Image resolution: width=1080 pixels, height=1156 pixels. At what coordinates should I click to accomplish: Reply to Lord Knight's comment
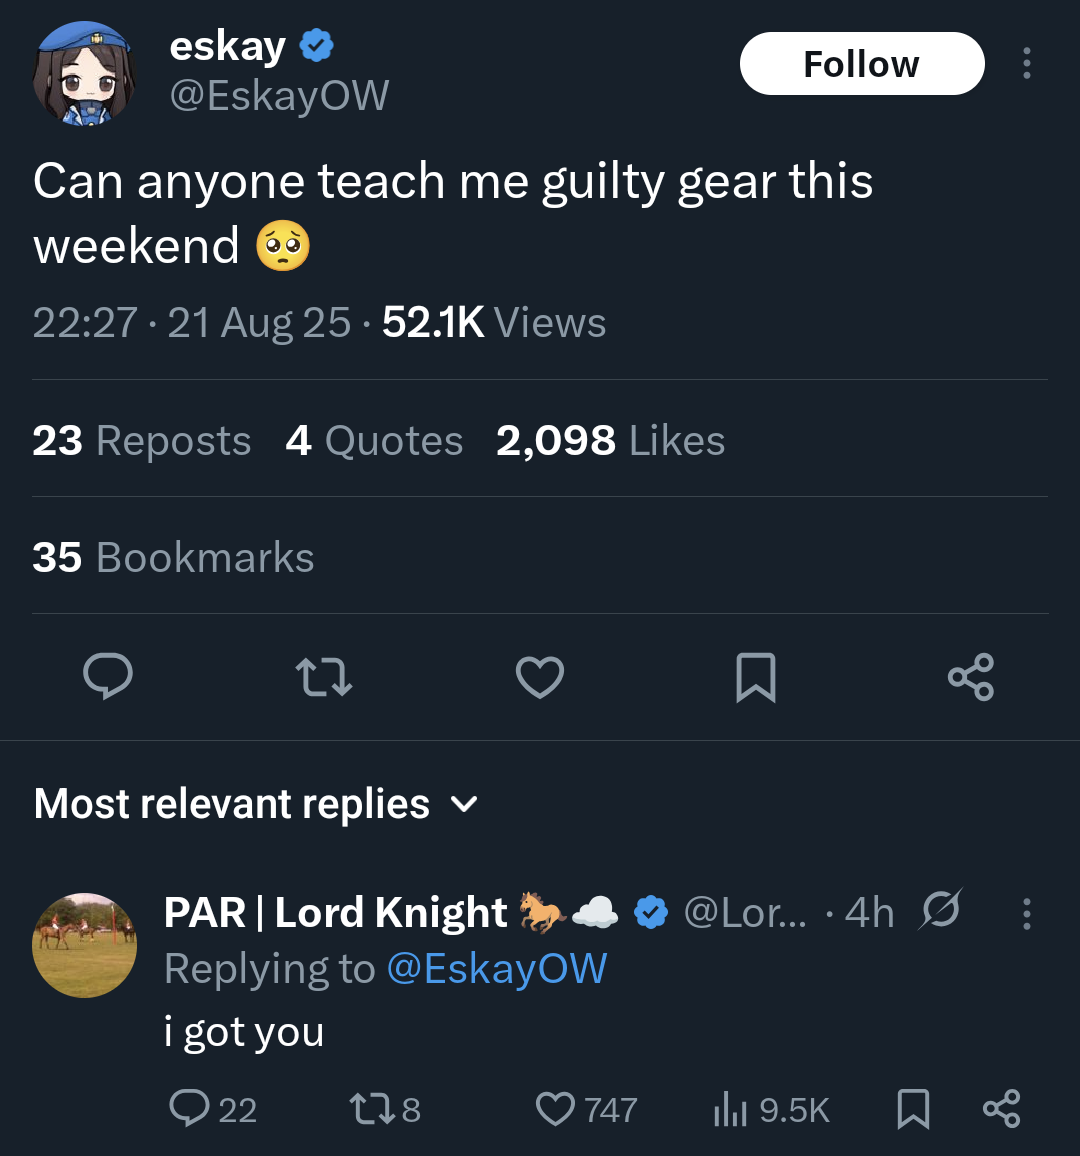tap(189, 1108)
